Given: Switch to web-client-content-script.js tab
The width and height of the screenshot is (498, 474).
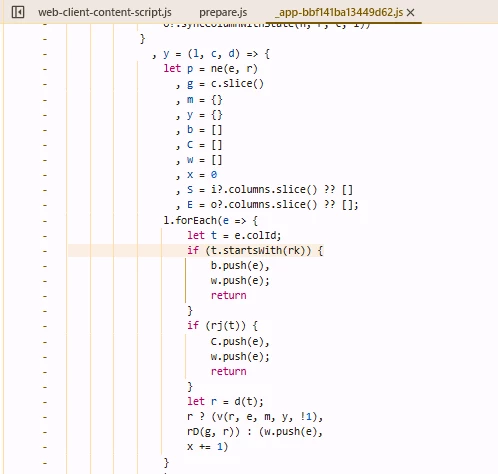Looking at the screenshot, I should click(105, 12).
